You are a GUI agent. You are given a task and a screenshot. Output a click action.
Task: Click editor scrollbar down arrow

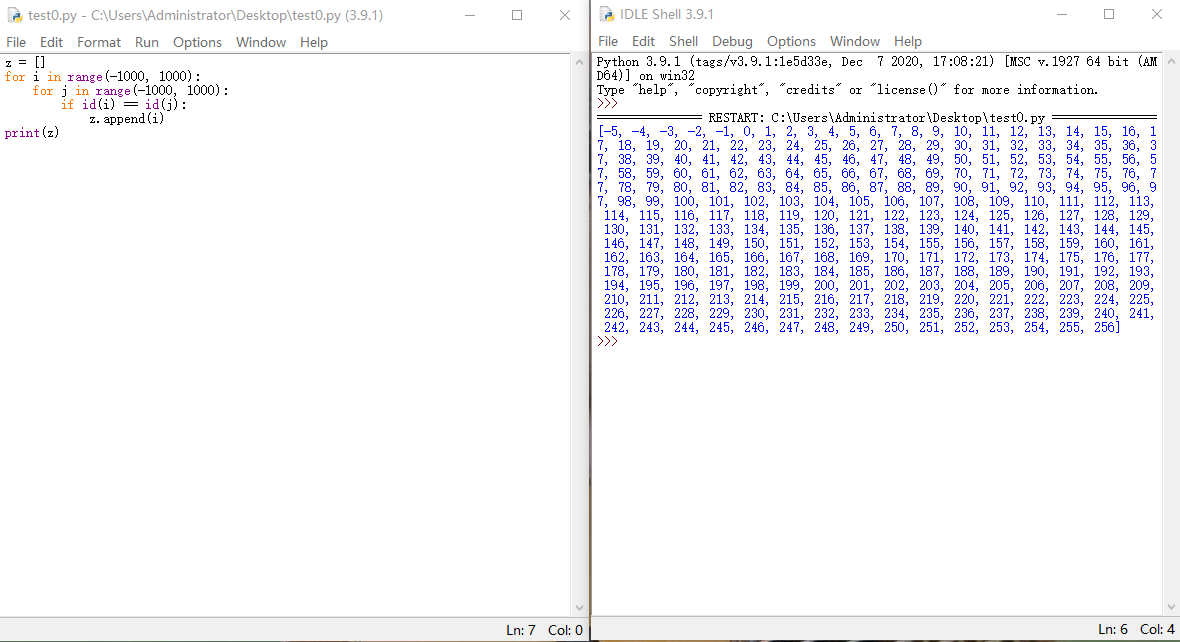coord(579,608)
